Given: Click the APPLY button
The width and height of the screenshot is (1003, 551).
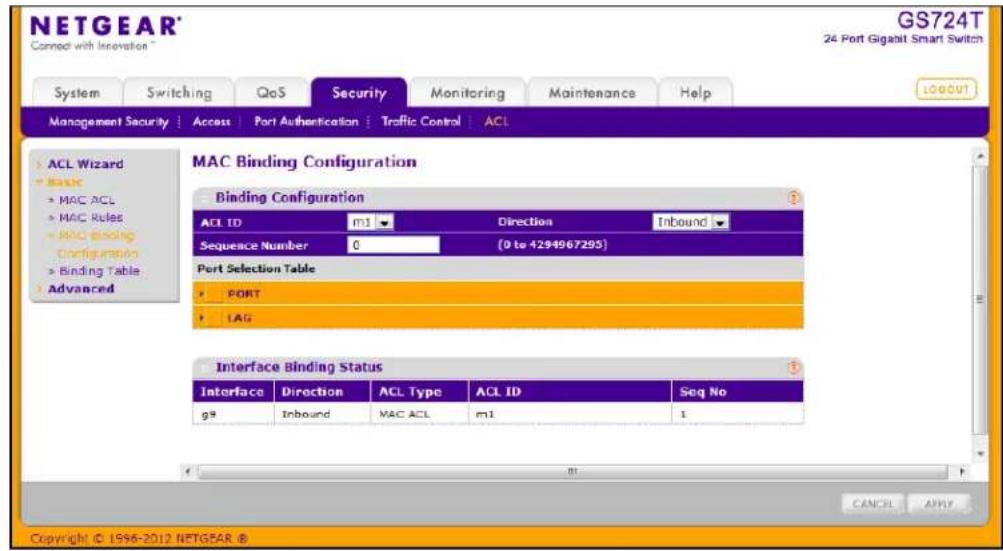Looking at the screenshot, I should (938, 504).
